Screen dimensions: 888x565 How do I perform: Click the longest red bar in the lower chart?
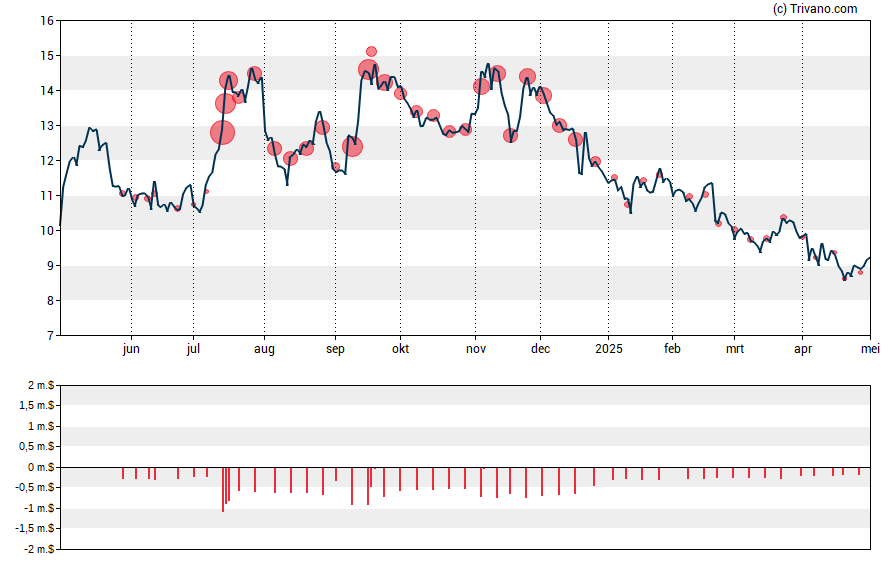coord(223,490)
